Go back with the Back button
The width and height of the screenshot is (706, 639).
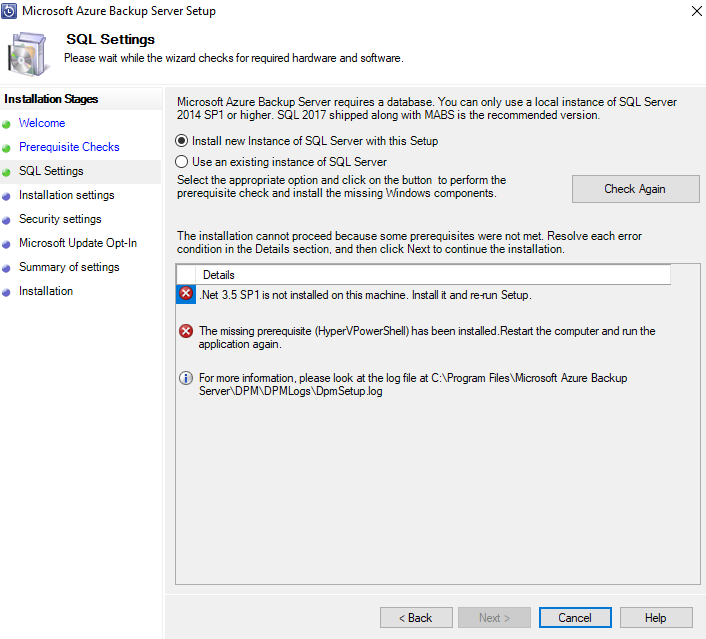pos(416,617)
